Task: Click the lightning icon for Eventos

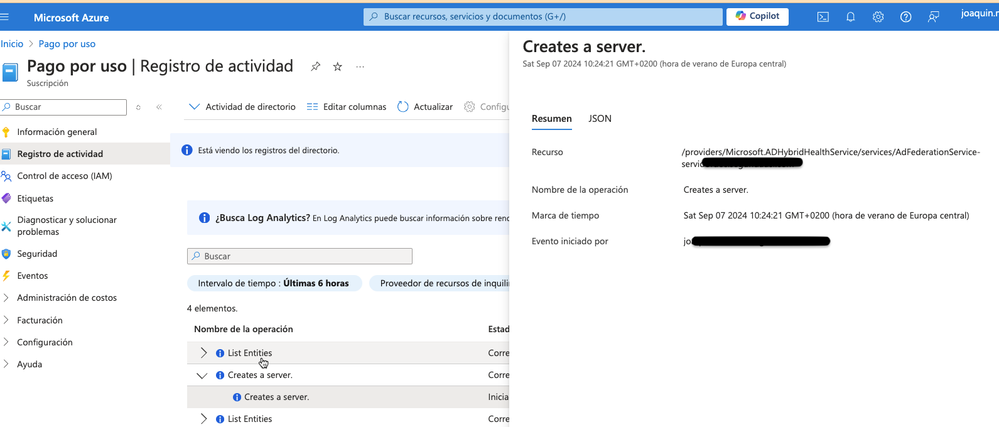Action: click(6, 276)
